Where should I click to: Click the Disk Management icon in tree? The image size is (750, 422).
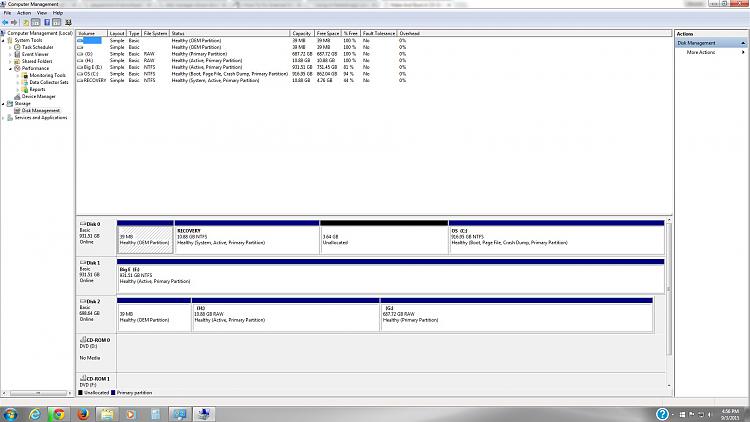pos(17,111)
